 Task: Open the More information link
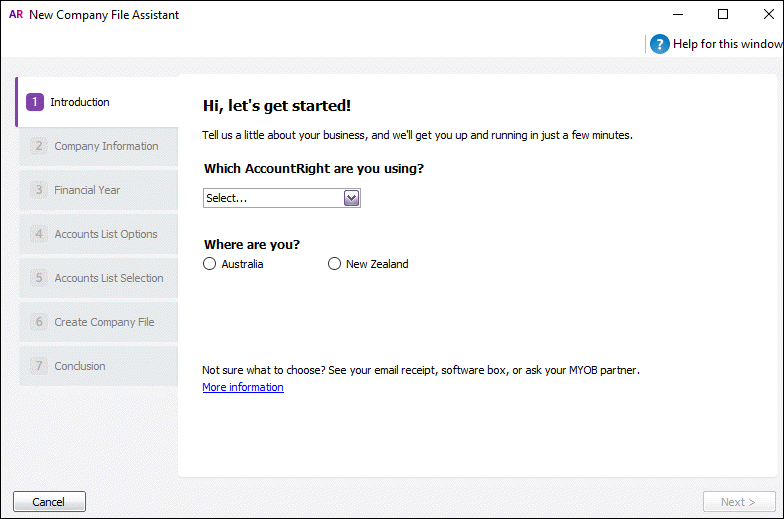coord(243,387)
